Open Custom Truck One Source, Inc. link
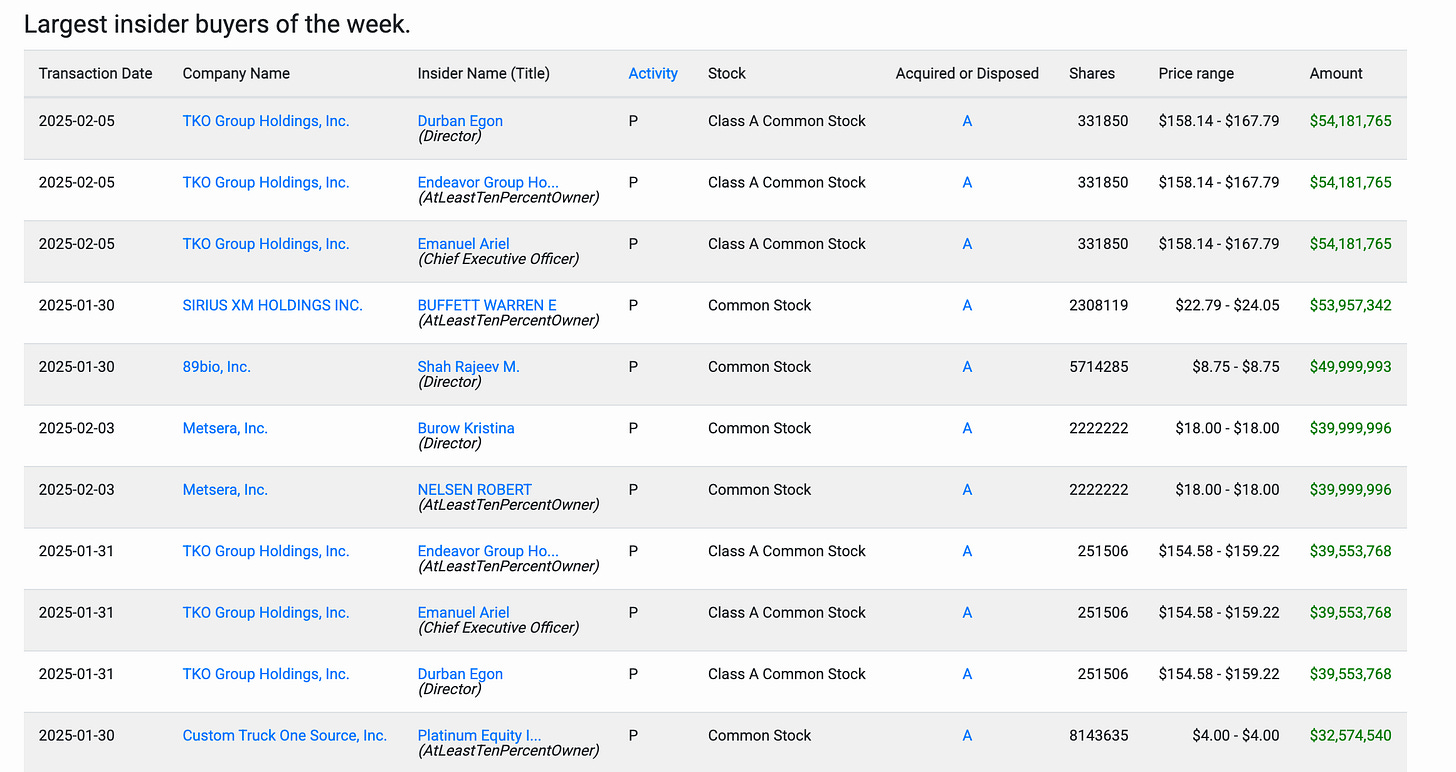The width and height of the screenshot is (1456, 772). (x=284, y=736)
